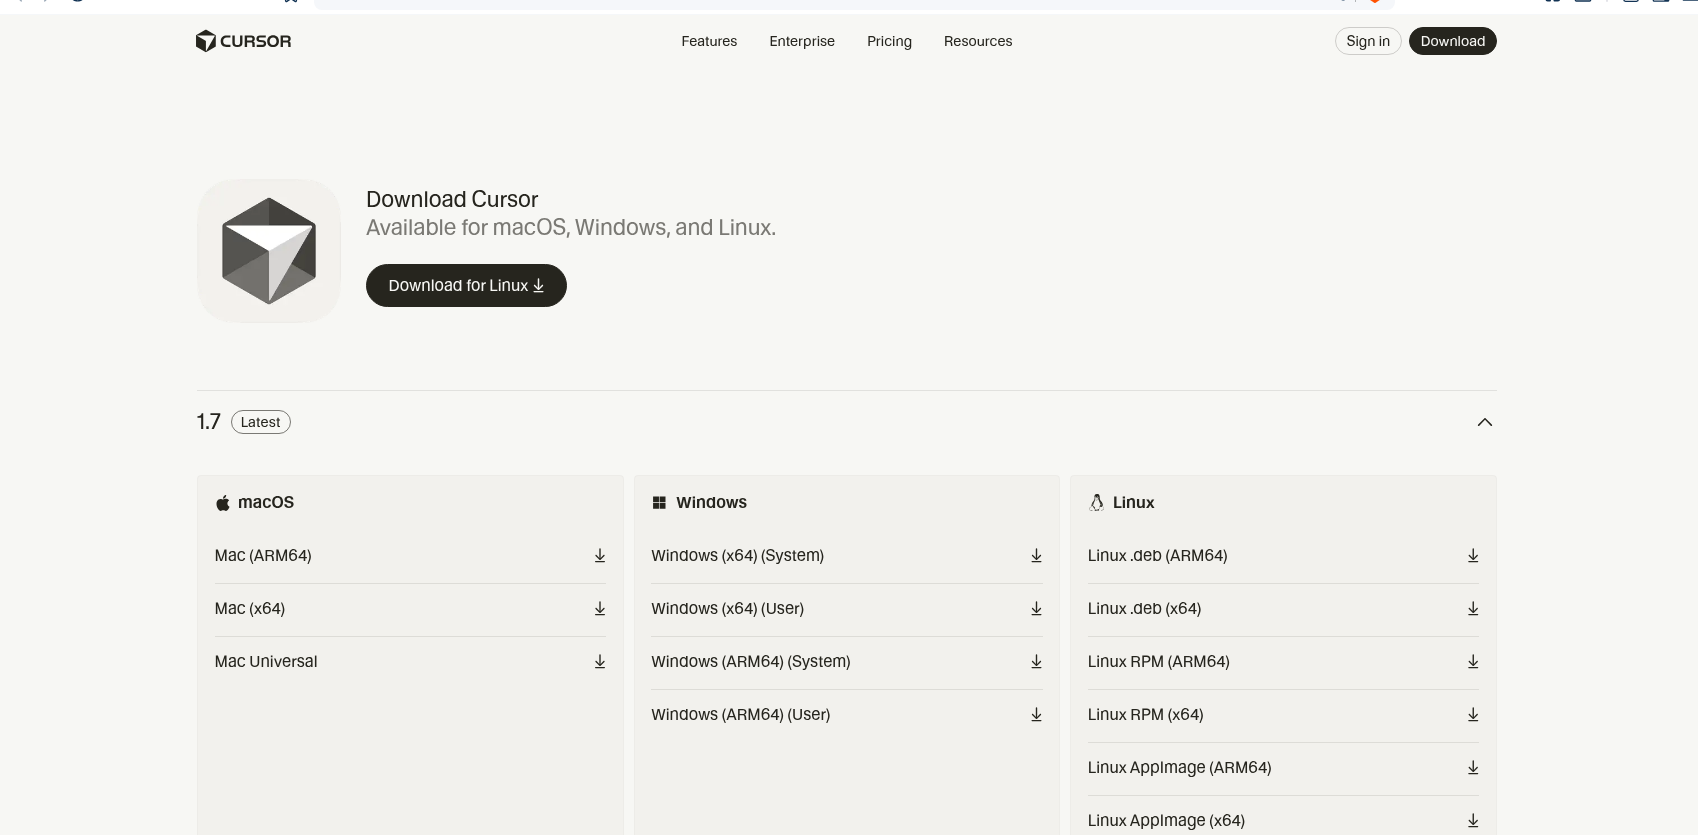The width and height of the screenshot is (1698, 835).
Task: Click the Download for Linux button
Action: (x=466, y=286)
